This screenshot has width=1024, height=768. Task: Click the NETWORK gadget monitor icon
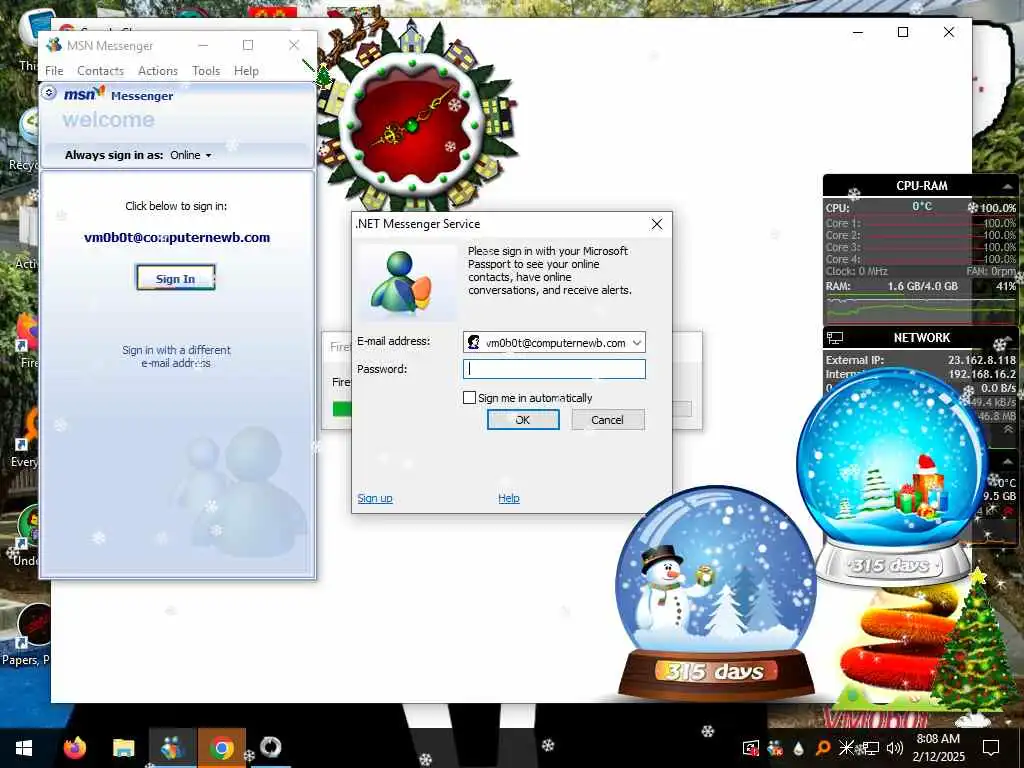pos(835,338)
